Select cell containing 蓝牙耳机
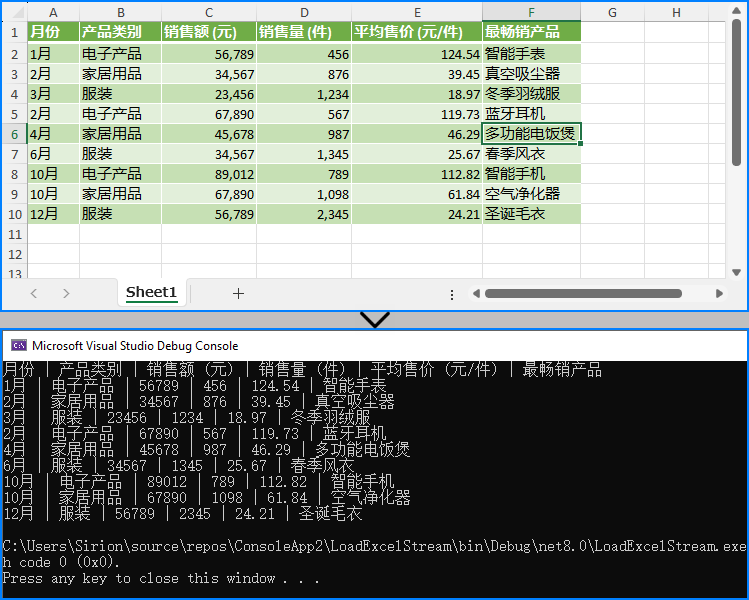Screen dimensions: 749x600 (x=532, y=114)
